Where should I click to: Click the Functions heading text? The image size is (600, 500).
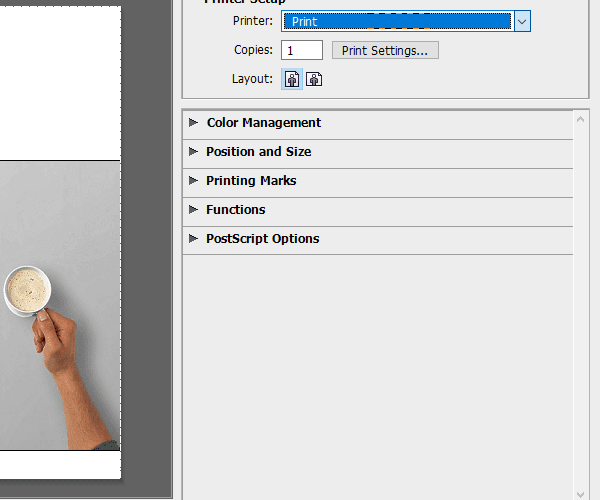click(x=236, y=210)
